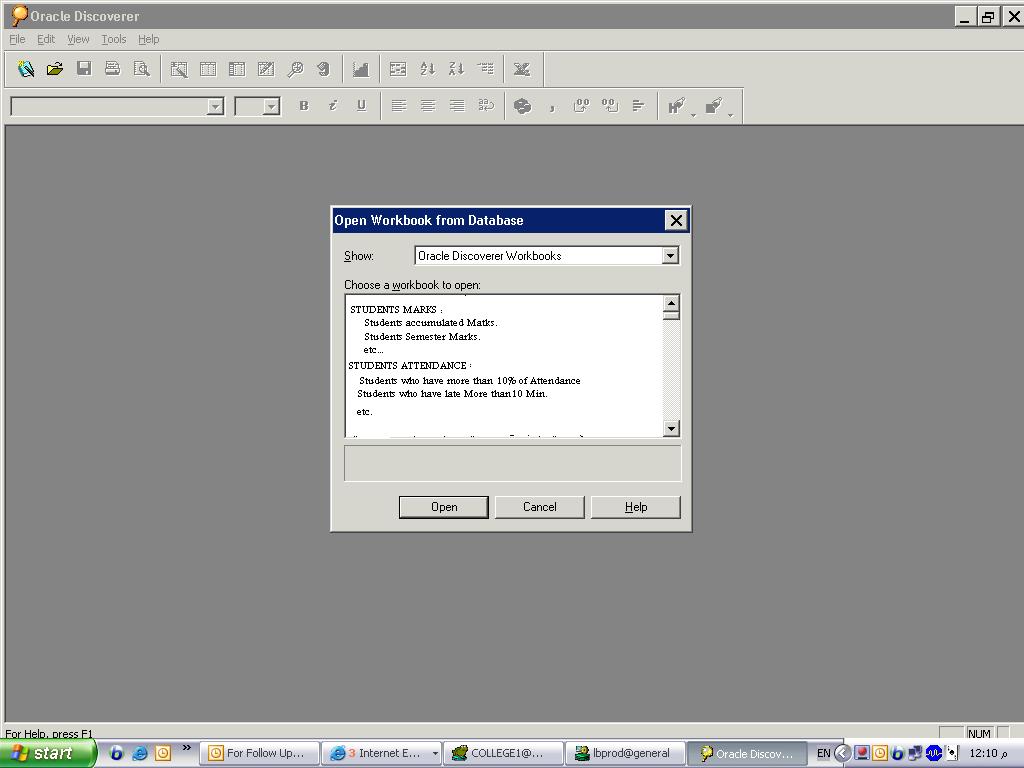Select 'Students Semester Marks.' workbook
Screen dimensions: 1024x768
point(422,337)
